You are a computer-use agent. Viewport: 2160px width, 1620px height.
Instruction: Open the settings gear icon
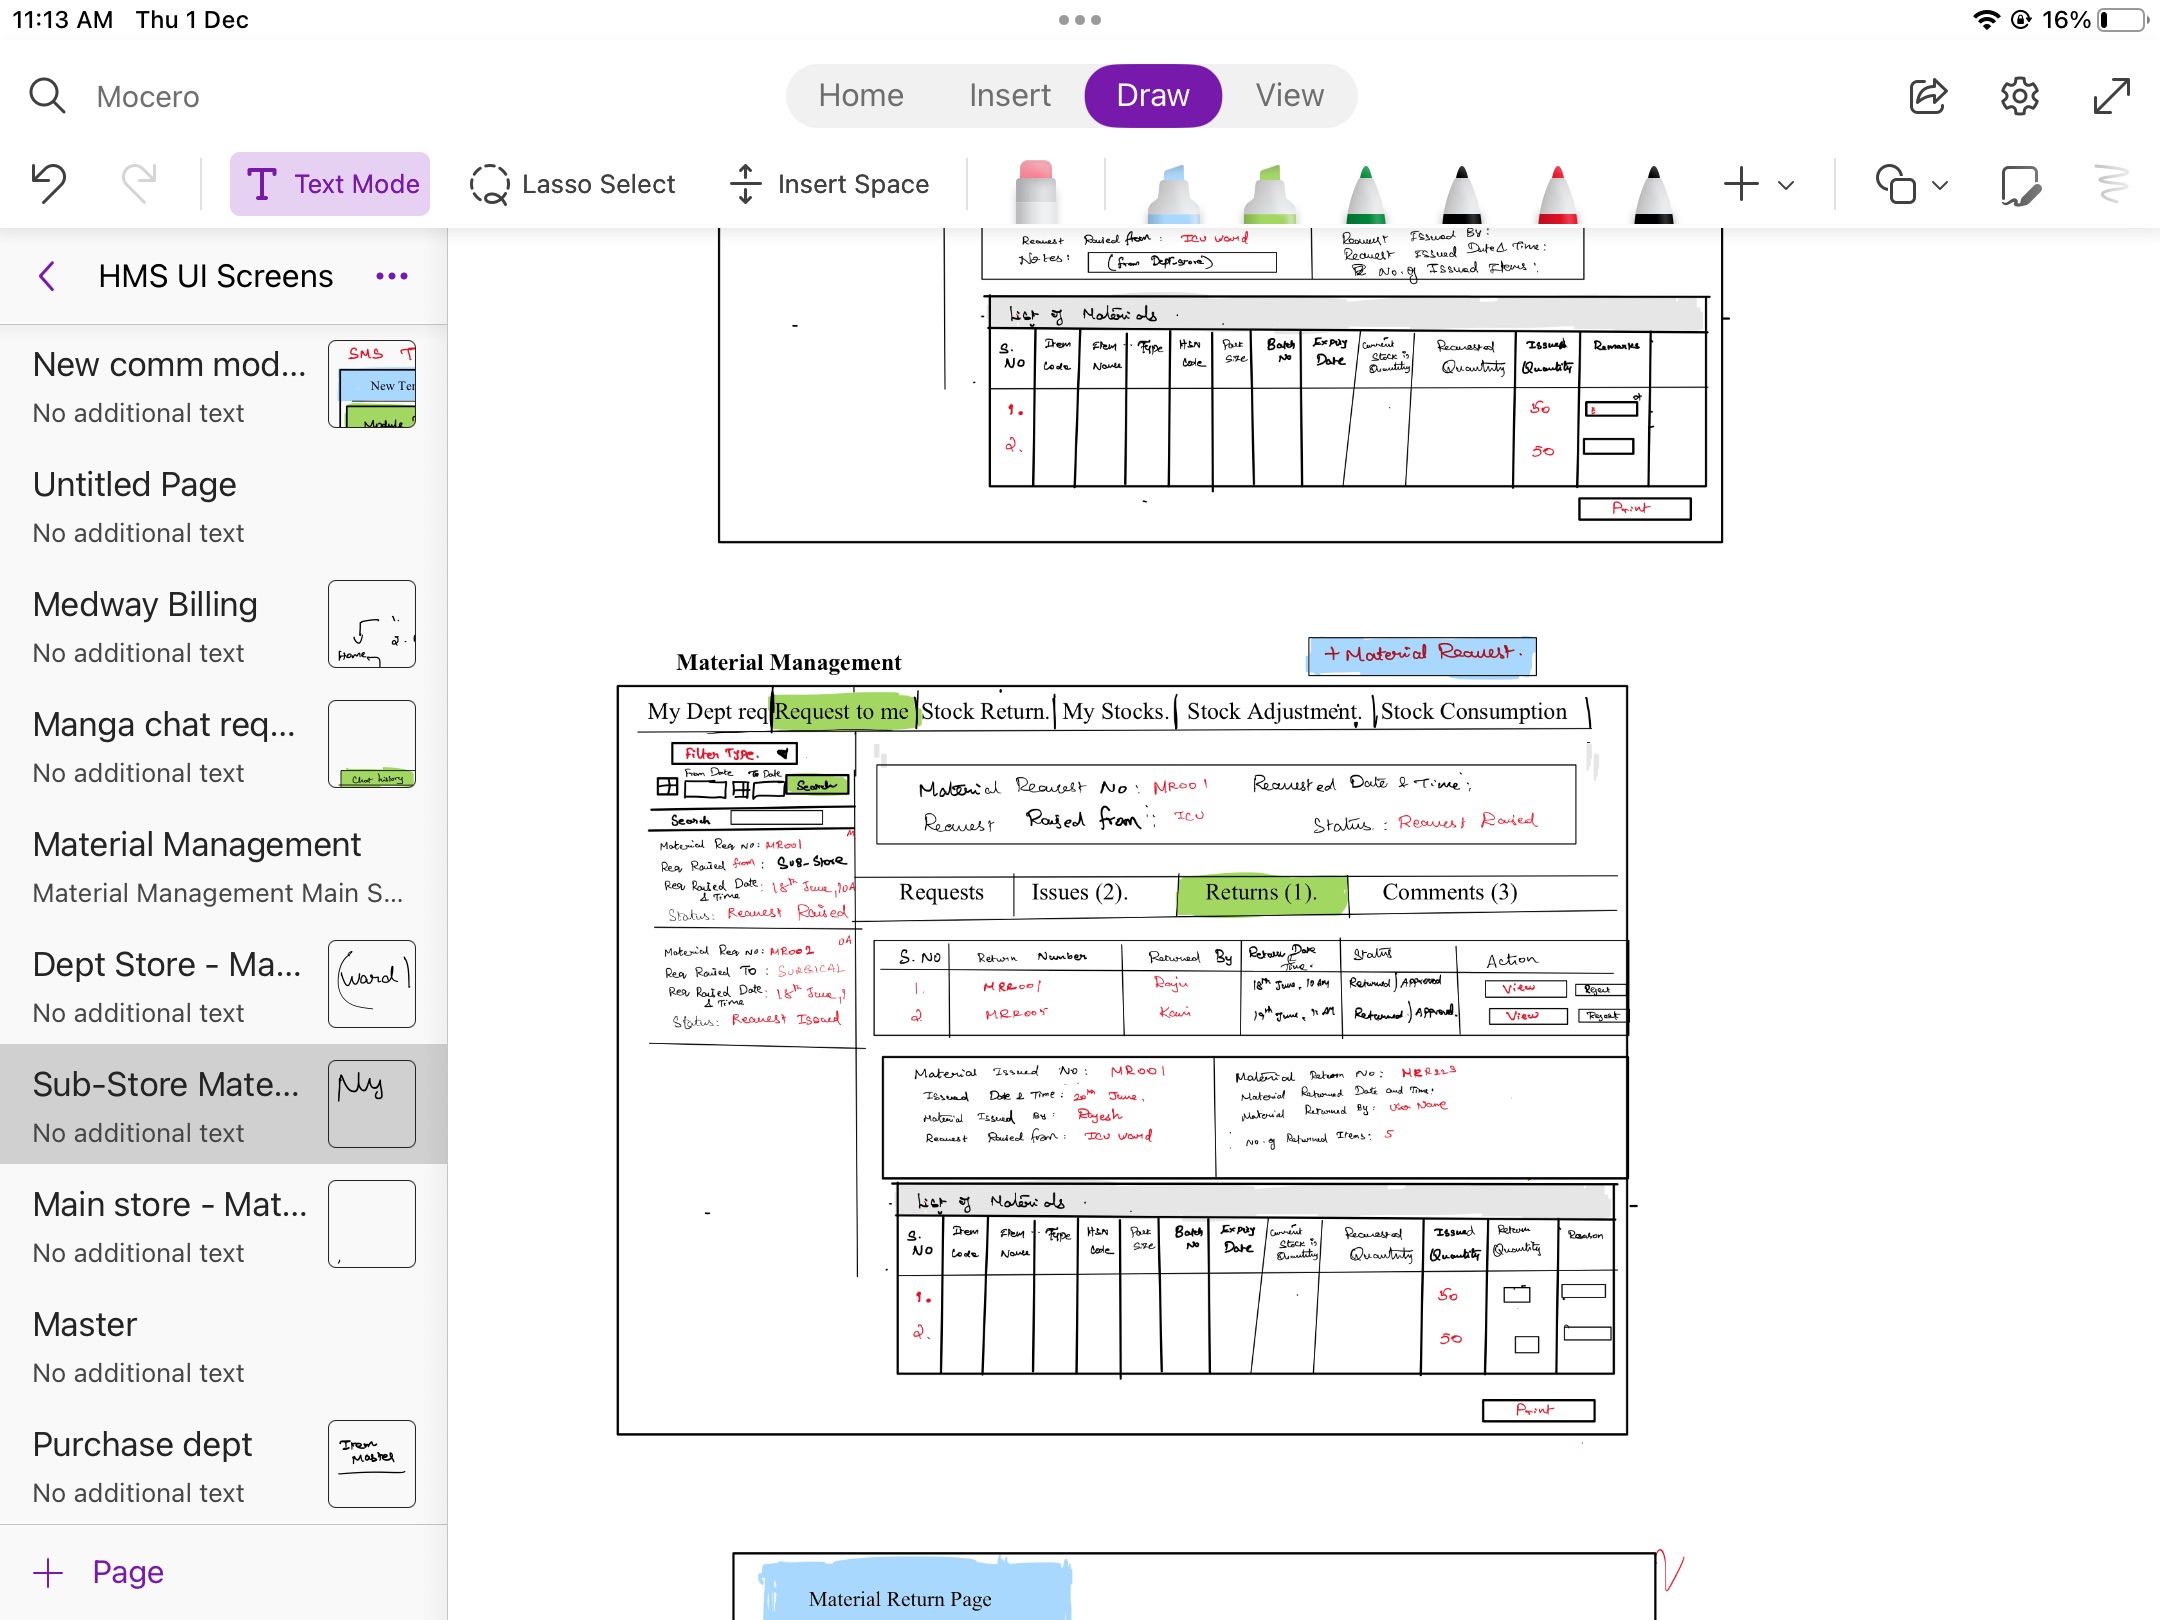[x=2019, y=96]
